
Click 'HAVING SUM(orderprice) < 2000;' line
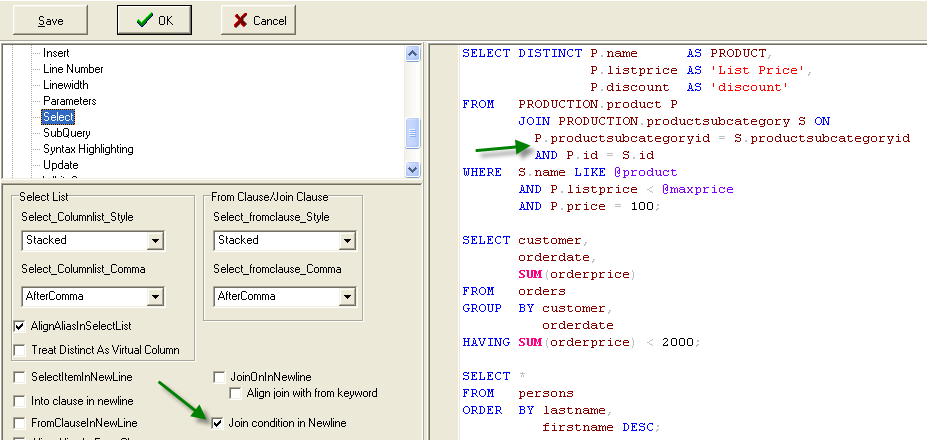pos(581,342)
